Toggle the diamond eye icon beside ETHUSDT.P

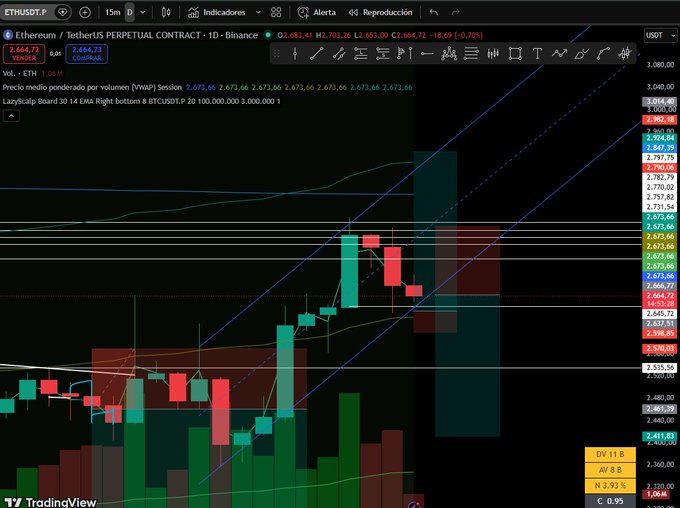pos(62,13)
